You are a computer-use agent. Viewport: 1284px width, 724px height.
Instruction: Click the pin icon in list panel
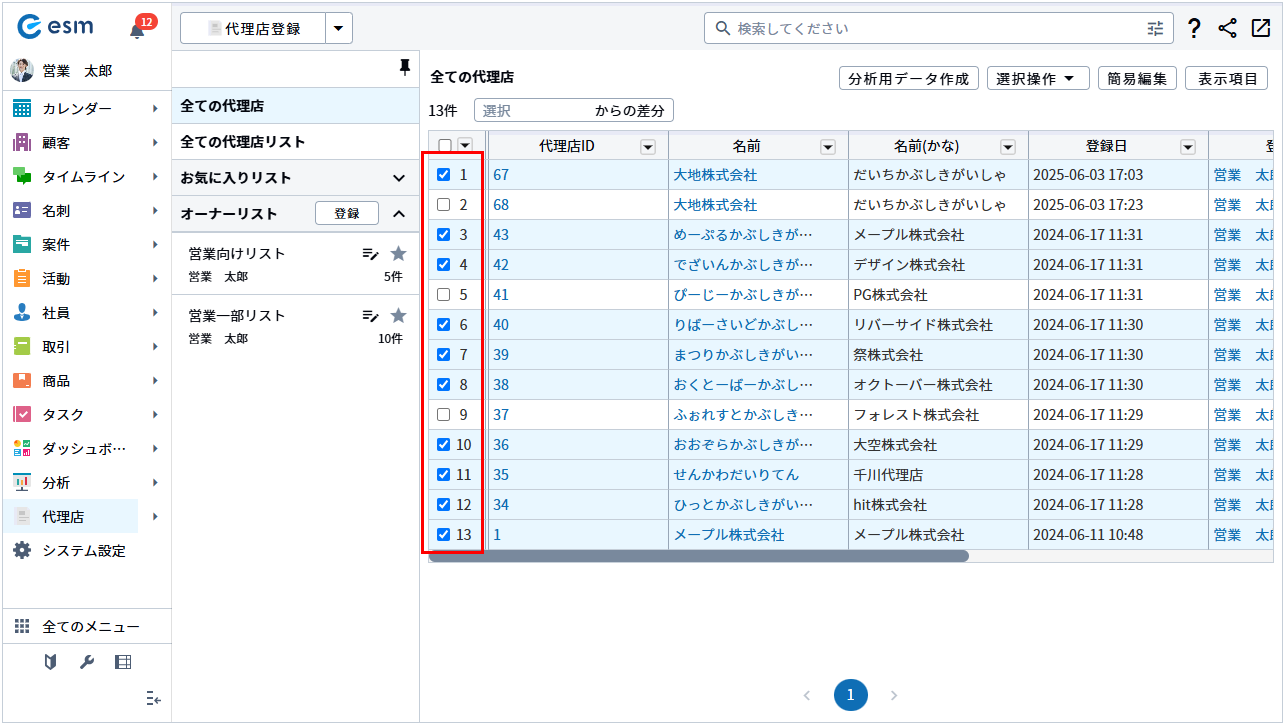pos(404,67)
